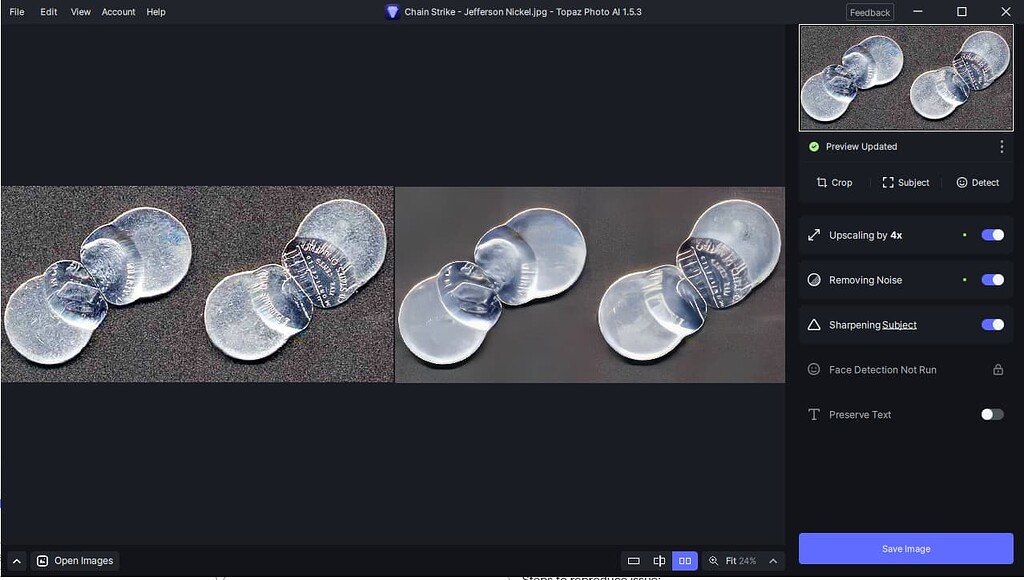The height and width of the screenshot is (580, 1024).
Task: Click the Save Image button
Action: (x=905, y=548)
